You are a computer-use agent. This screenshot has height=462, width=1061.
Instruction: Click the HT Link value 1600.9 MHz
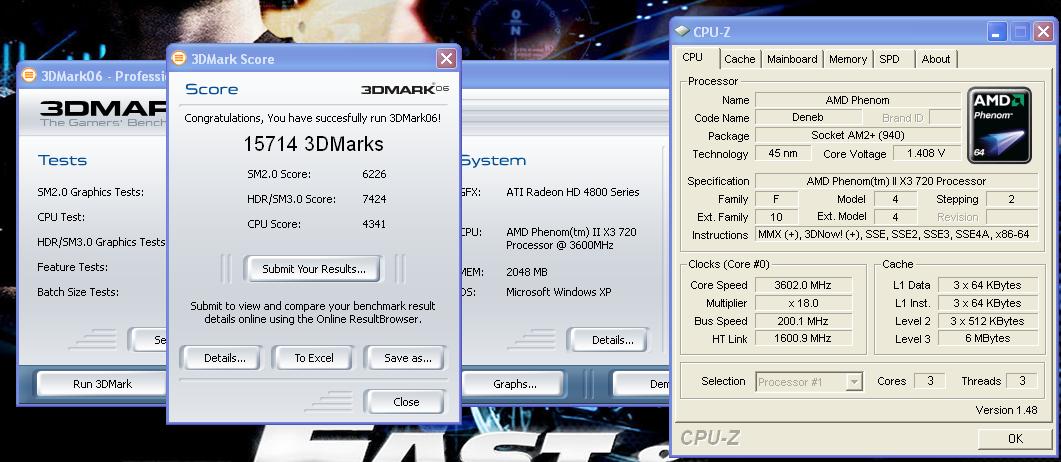(803, 338)
